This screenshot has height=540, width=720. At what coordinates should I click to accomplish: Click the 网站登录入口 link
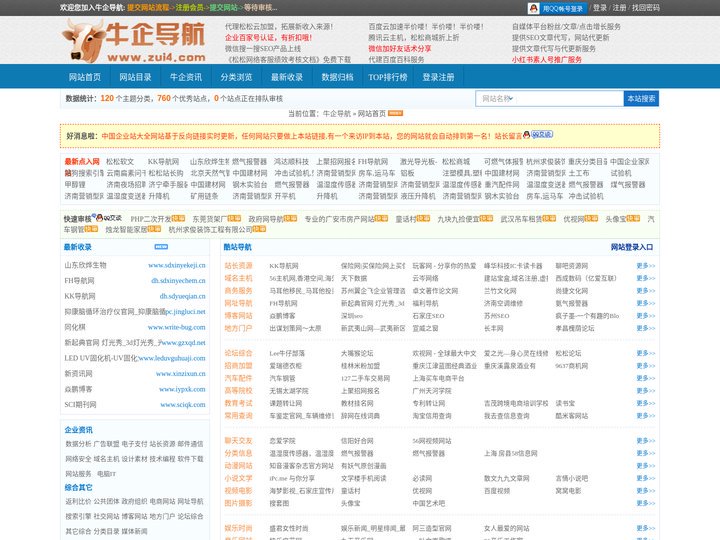coord(632,247)
